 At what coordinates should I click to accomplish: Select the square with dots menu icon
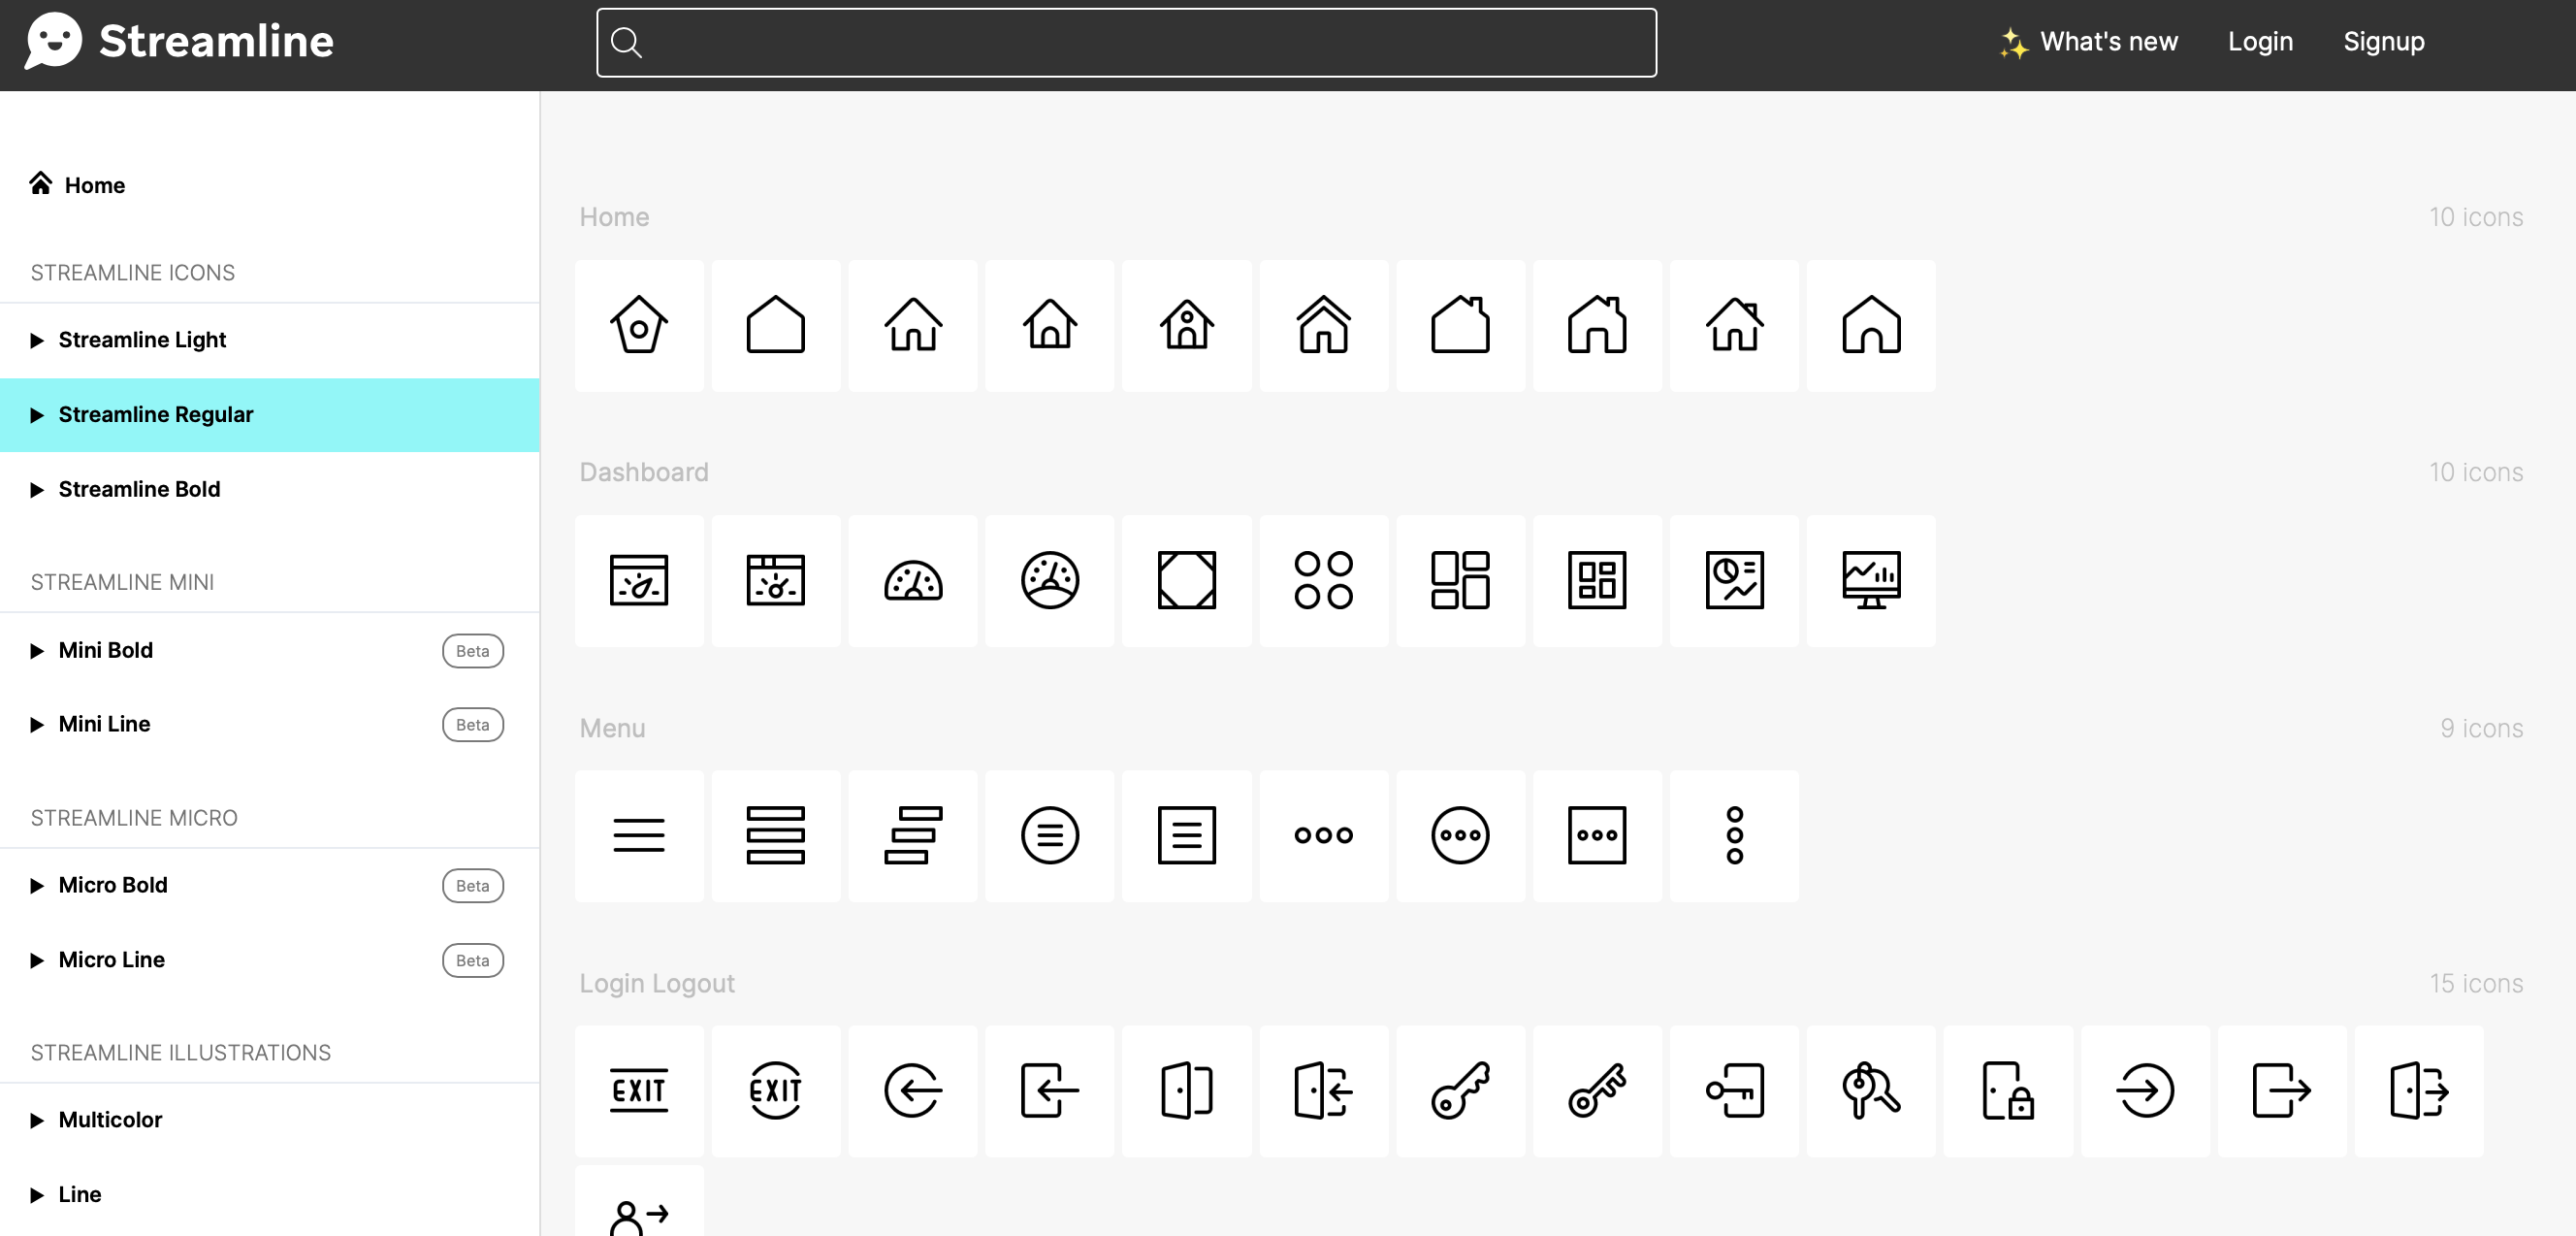click(x=1597, y=836)
